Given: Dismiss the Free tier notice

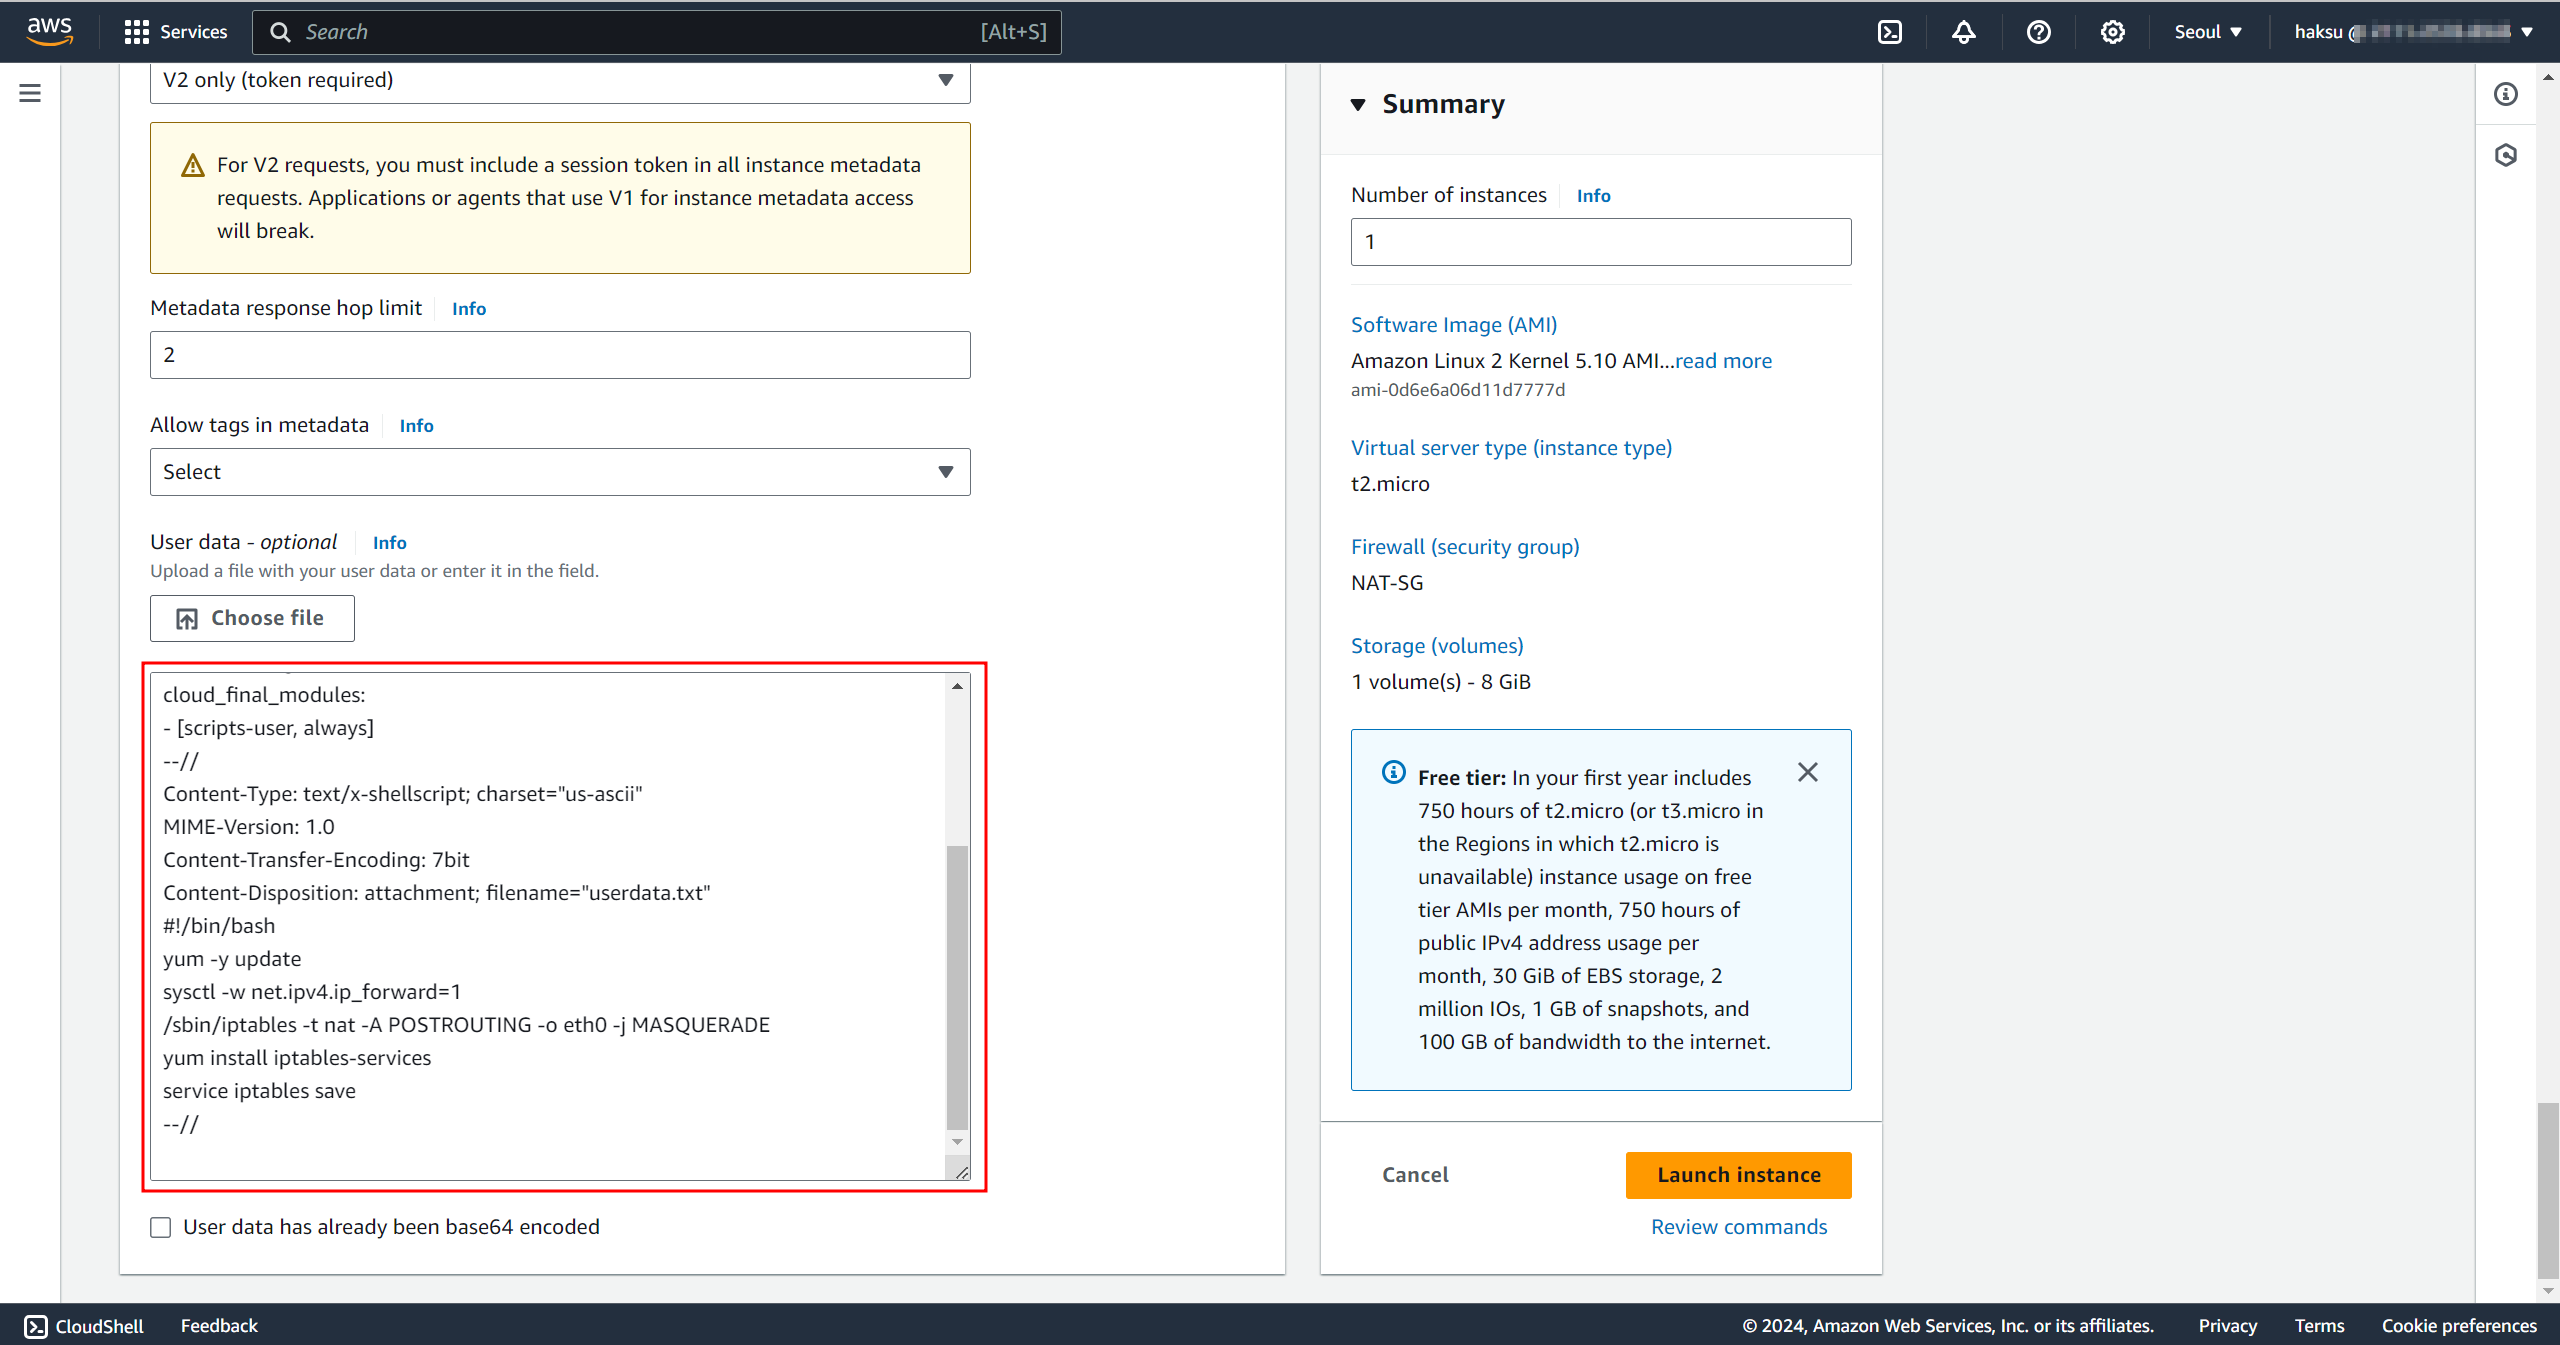Looking at the screenshot, I should pyautogui.click(x=1807, y=772).
